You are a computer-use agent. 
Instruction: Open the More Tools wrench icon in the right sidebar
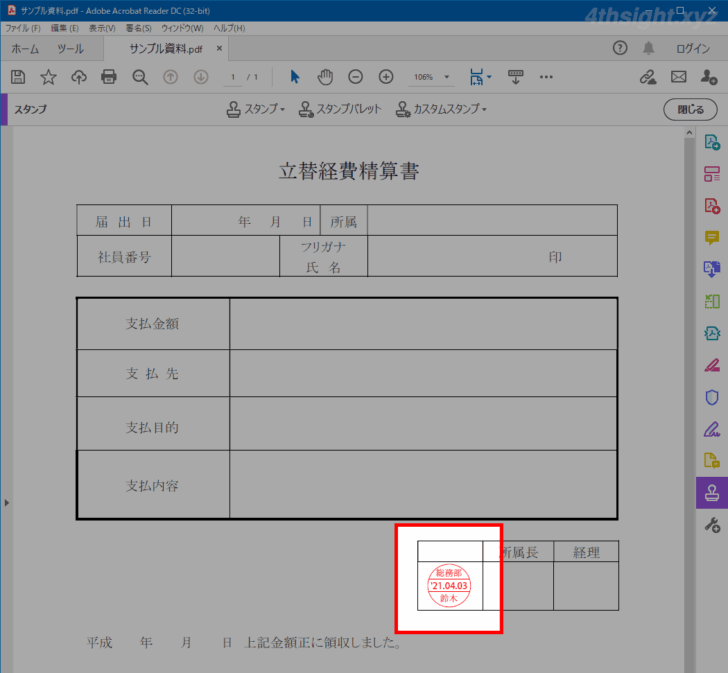coord(712,525)
